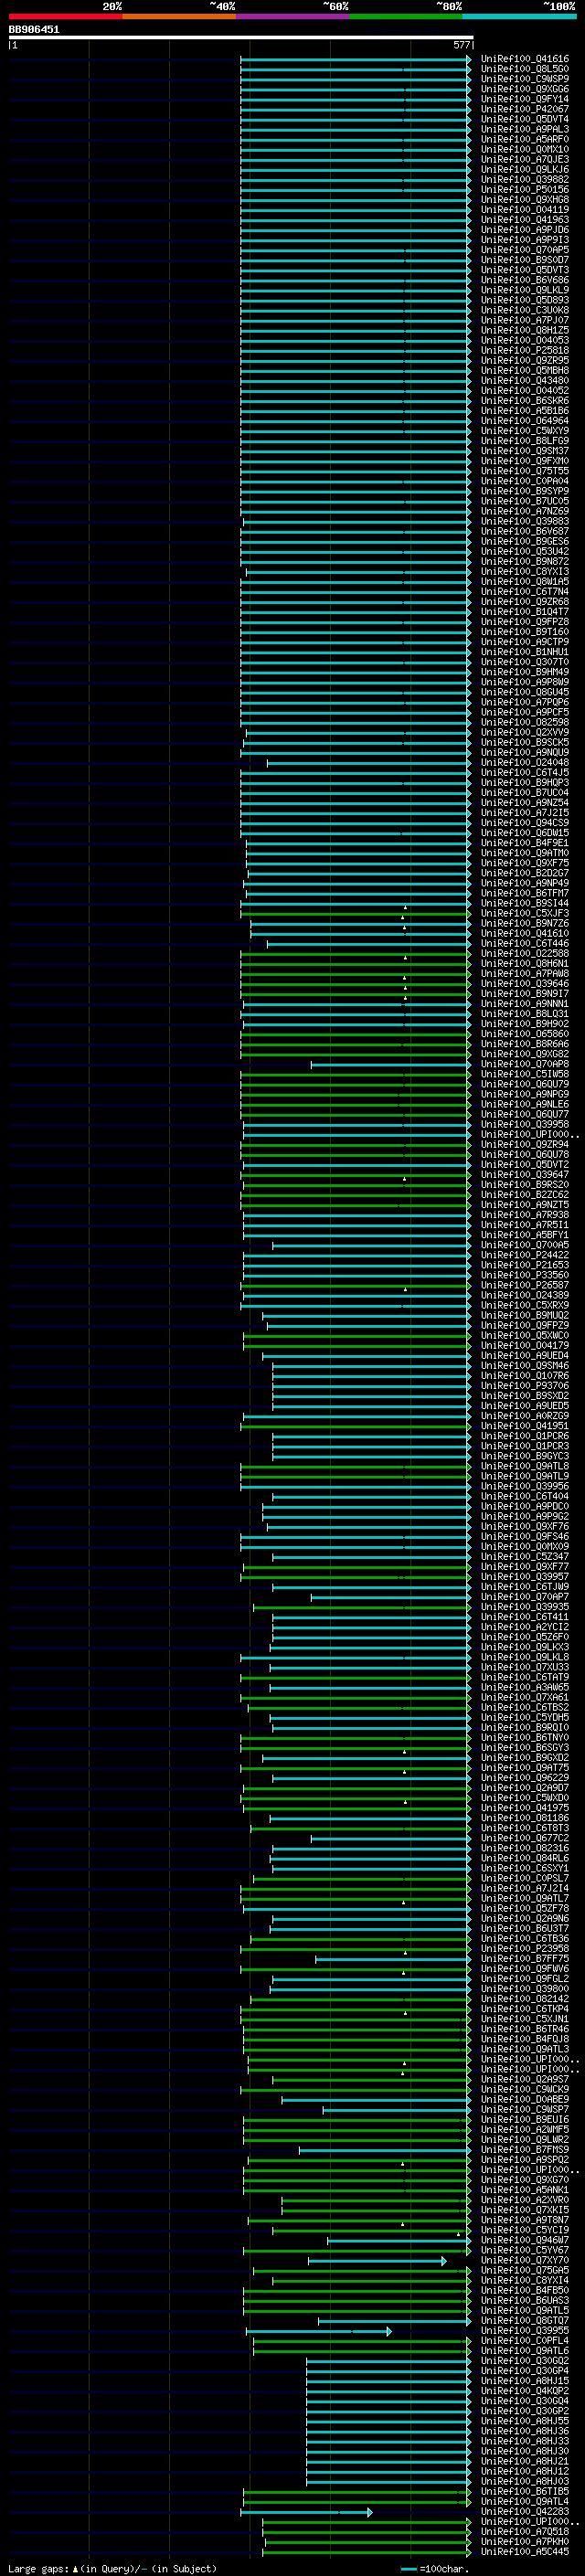Select hit UniRef100_Q9FY14
This screenshot has width=585, height=2576.
(525, 99)
